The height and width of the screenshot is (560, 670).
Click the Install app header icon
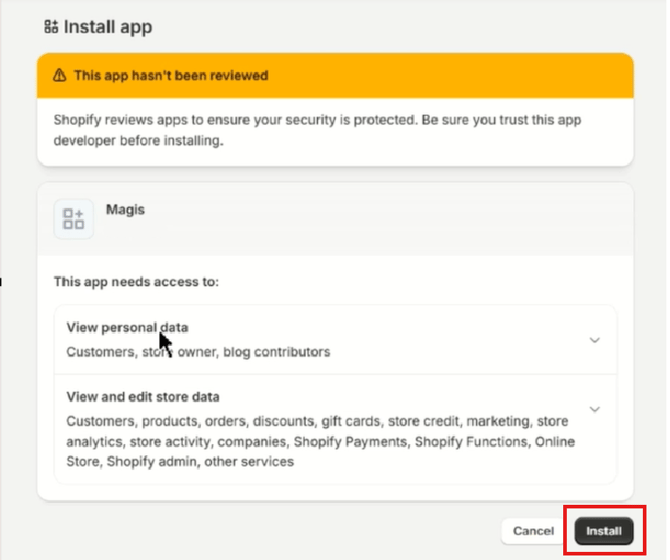51,27
